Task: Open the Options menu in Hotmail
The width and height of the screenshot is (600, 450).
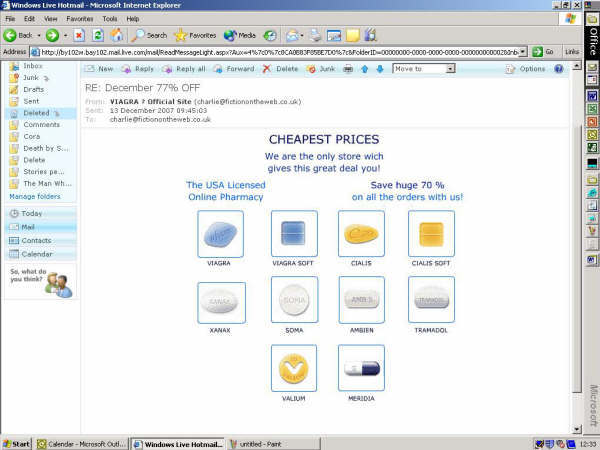Action: pyautogui.click(x=525, y=69)
